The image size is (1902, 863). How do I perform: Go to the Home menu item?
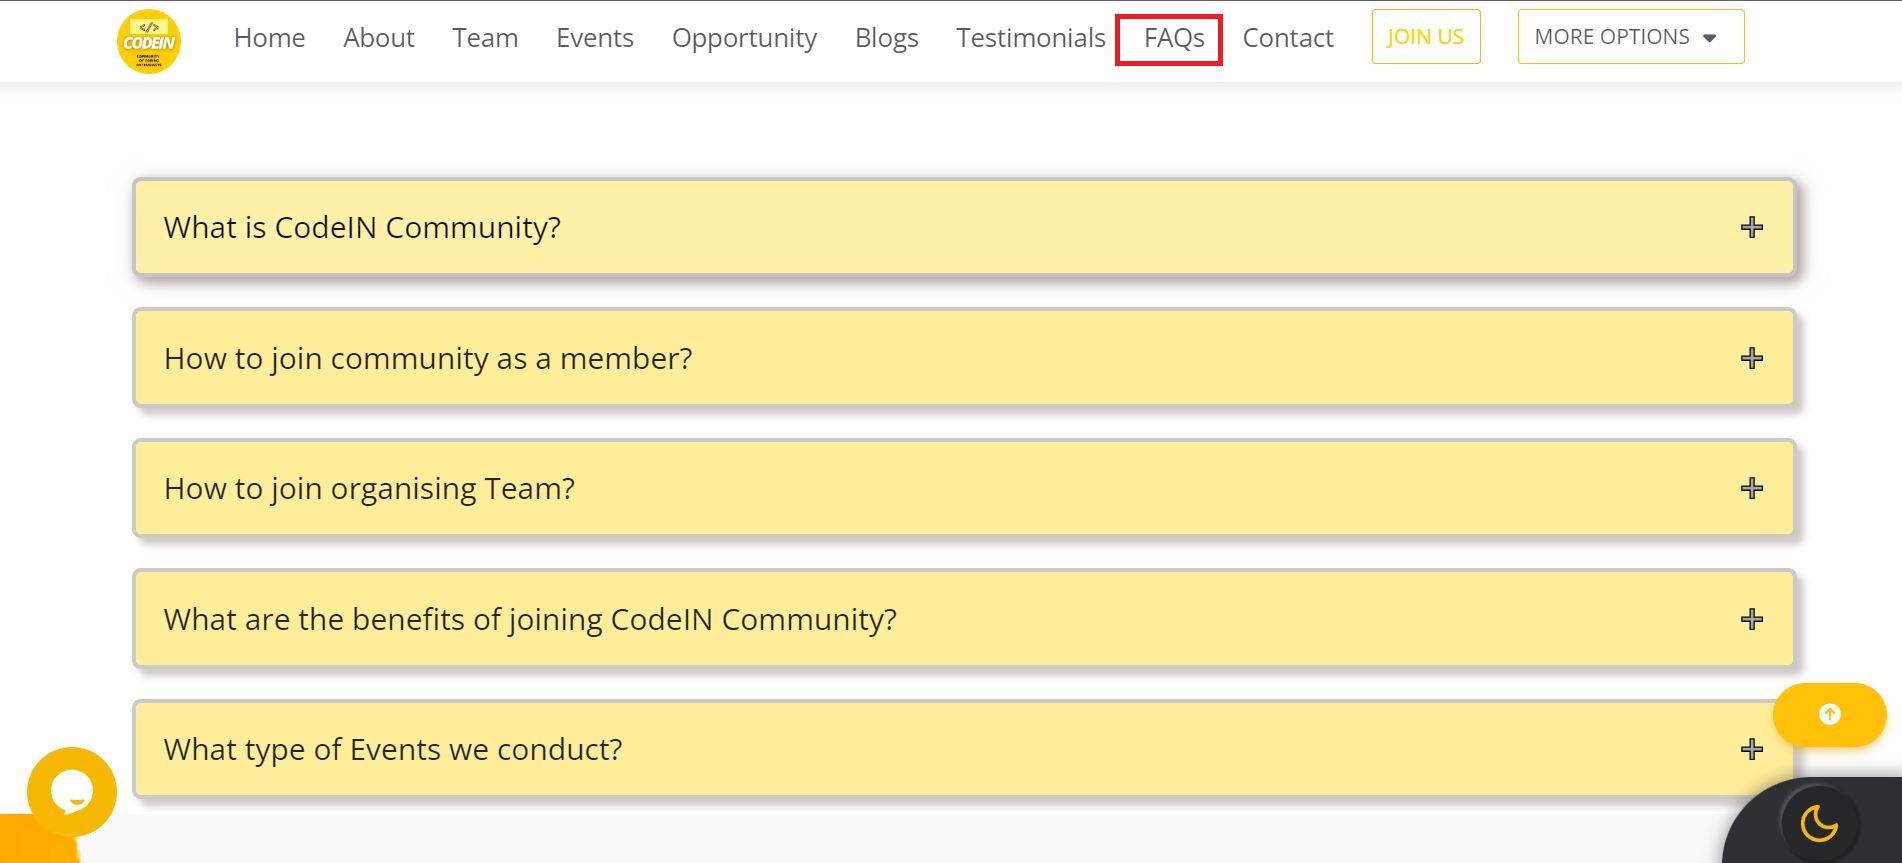(269, 37)
